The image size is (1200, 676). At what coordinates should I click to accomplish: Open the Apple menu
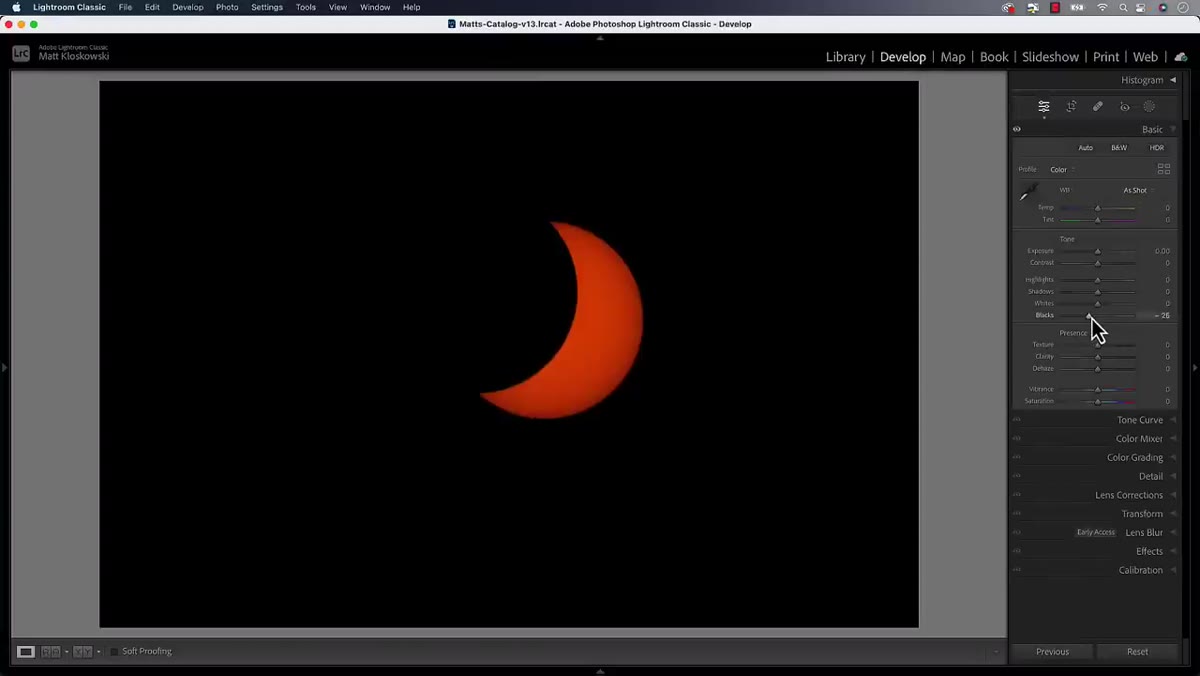pyautogui.click(x=16, y=7)
